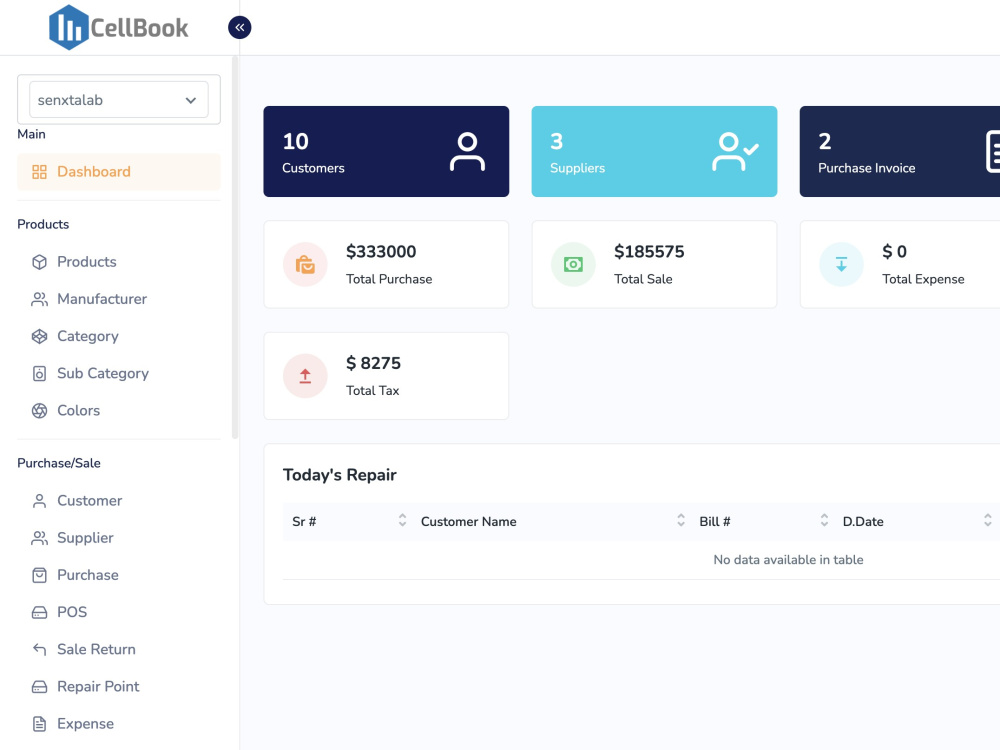Open the Sub Category page
Viewport: 1000px width, 750px height.
click(x=103, y=373)
